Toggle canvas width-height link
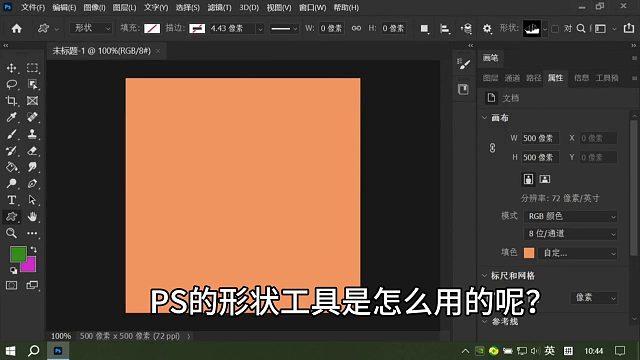Viewport: 640px width, 360px height. (492, 148)
